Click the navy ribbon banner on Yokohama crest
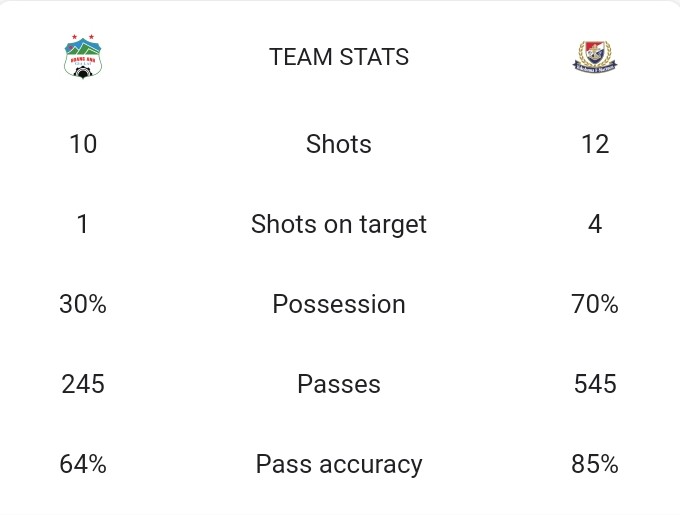This screenshot has height=515, width=680. [595, 66]
